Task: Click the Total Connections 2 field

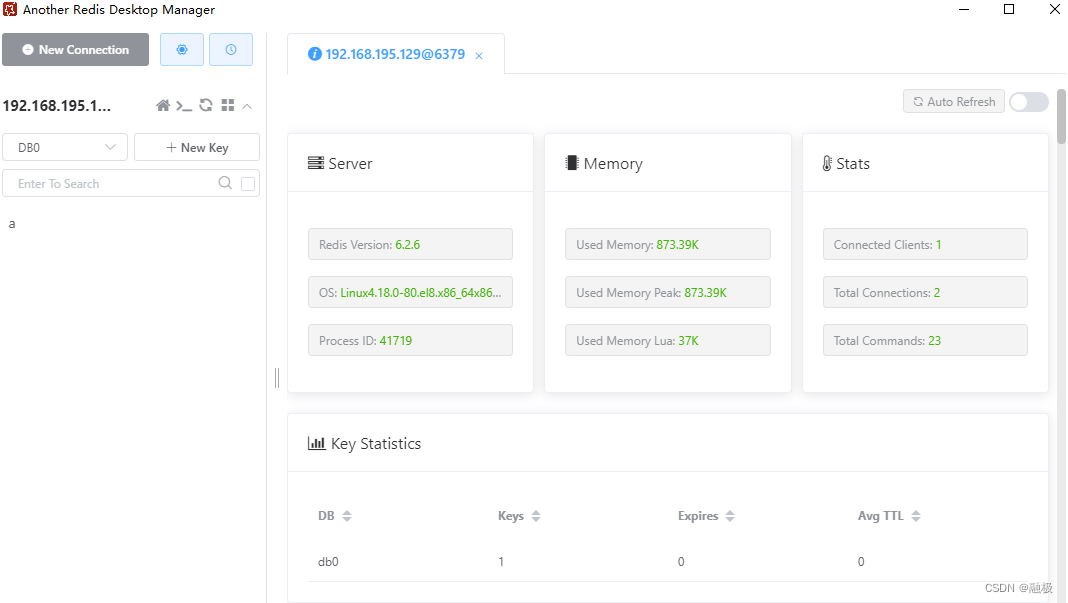Action: coord(925,292)
